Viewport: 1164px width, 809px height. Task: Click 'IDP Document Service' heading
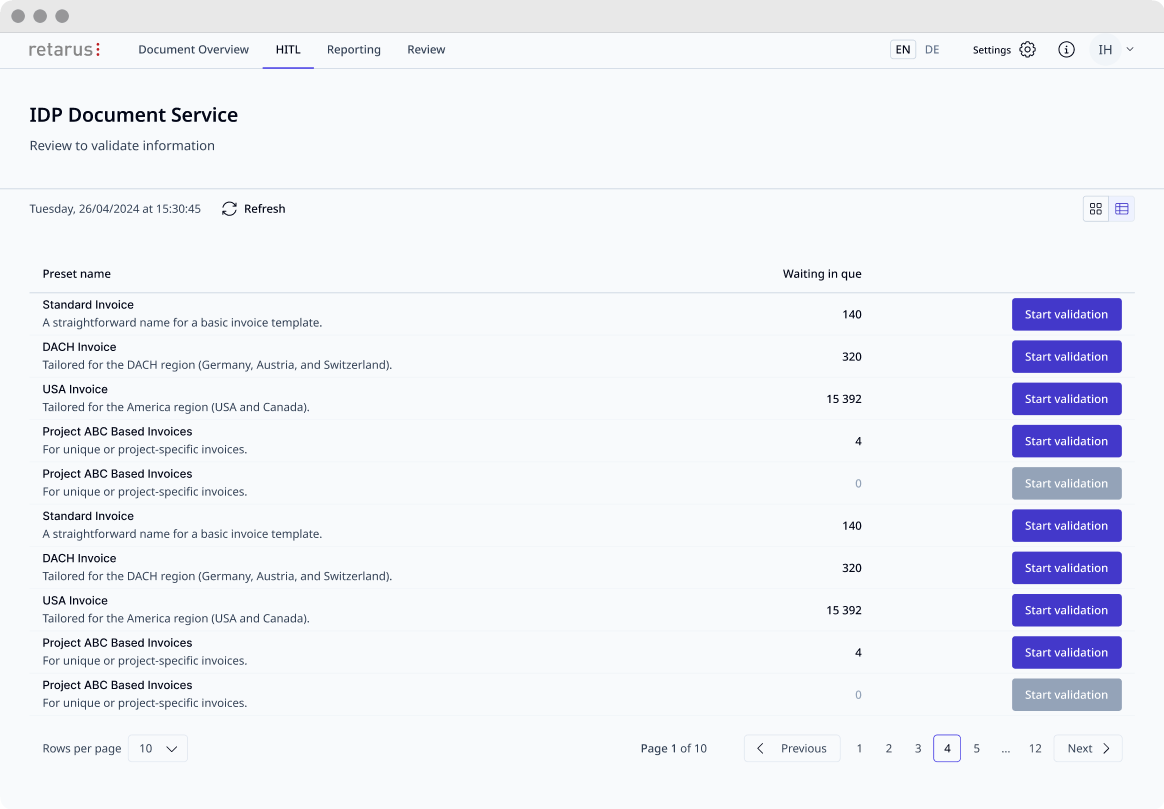(134, 115)
